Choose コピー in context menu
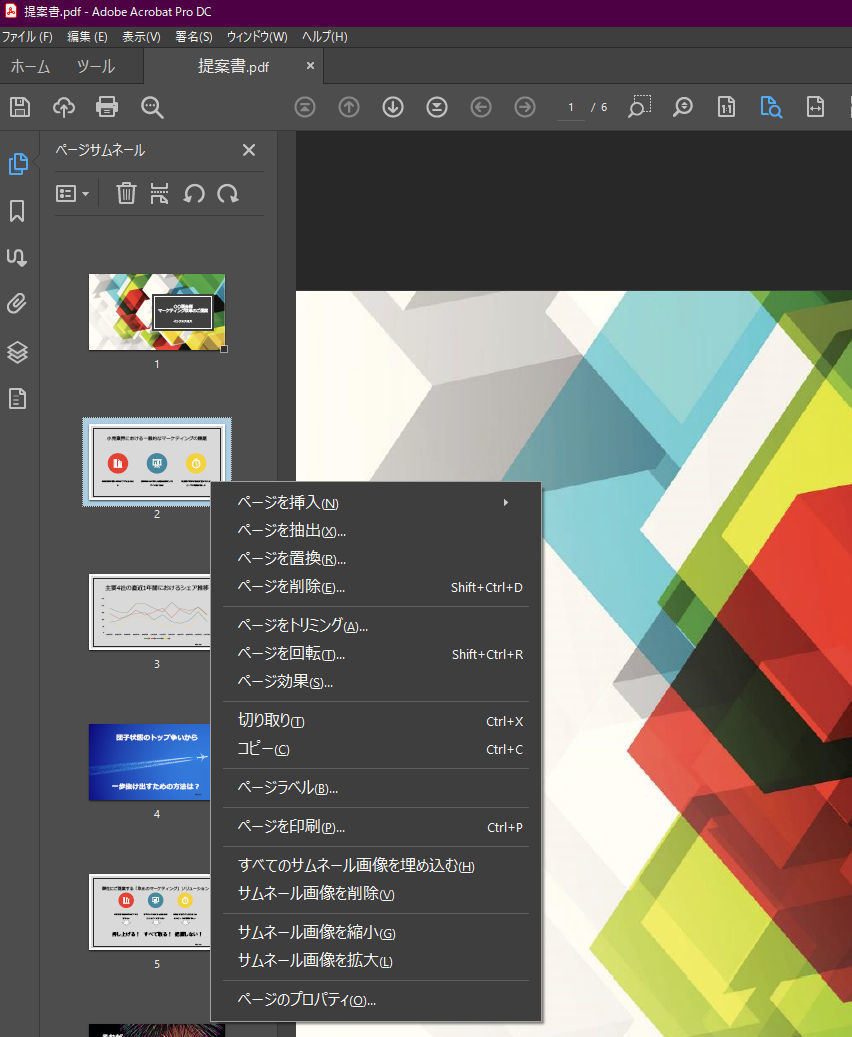This screenshot has width=852, height=1037. [376, 749]
